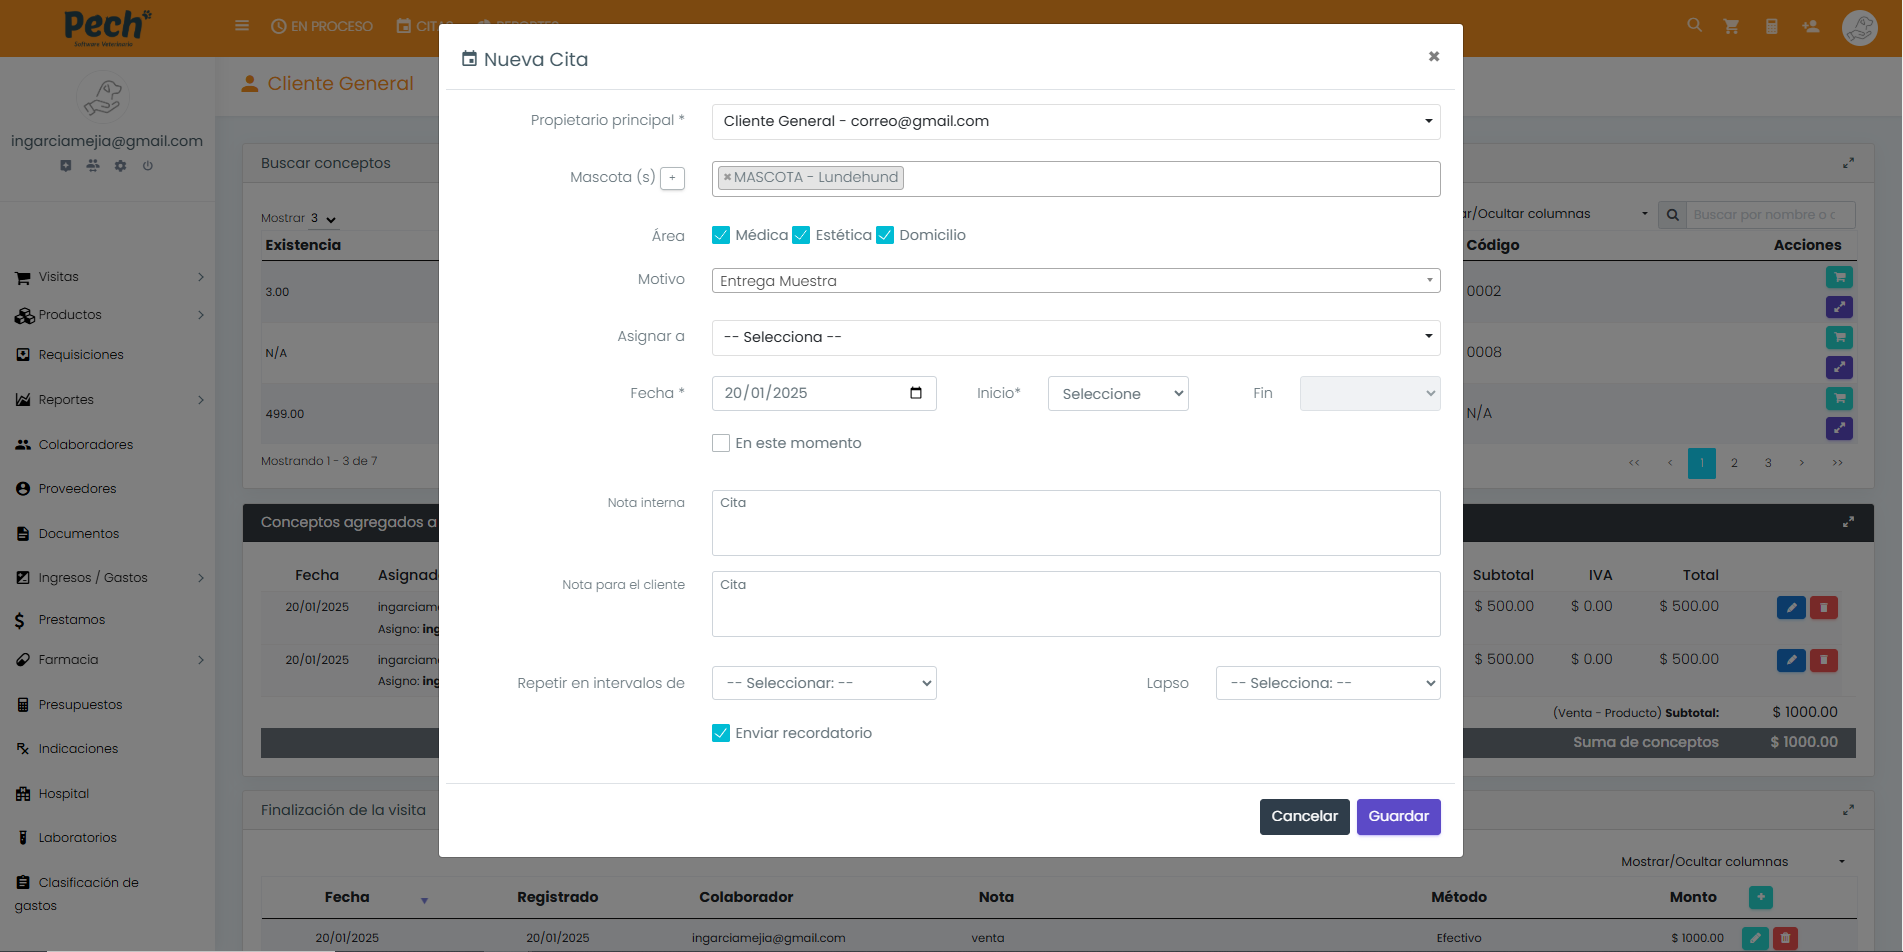1903x952 pixels.
Task: Click the Cancelar button
Action: [1304, 816]
